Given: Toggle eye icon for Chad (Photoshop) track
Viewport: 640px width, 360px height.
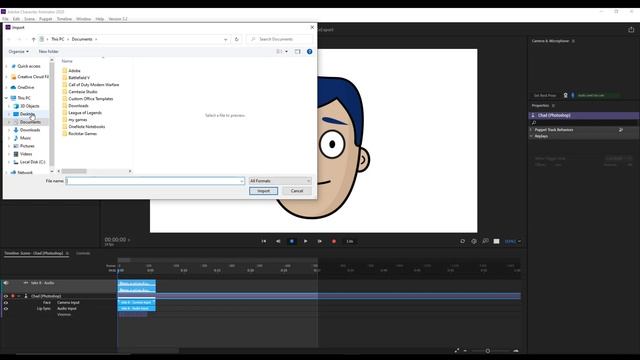Looking at the screenshot, I should coord(6,296).
